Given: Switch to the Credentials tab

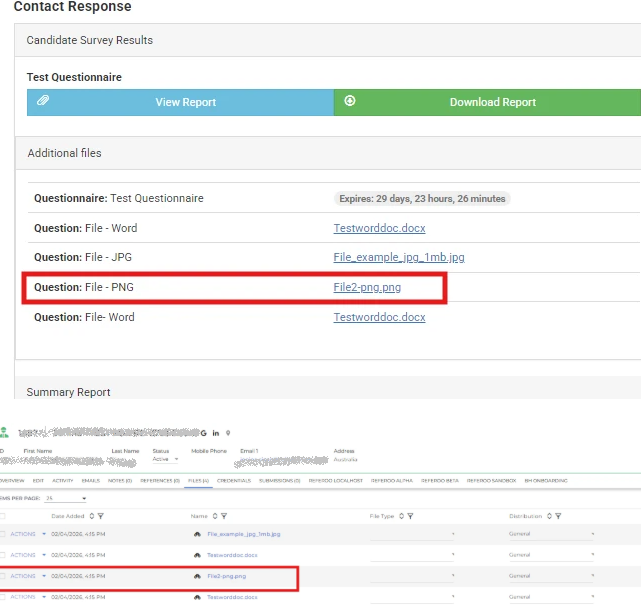Looking at the screenshot, I should [233, 481].
